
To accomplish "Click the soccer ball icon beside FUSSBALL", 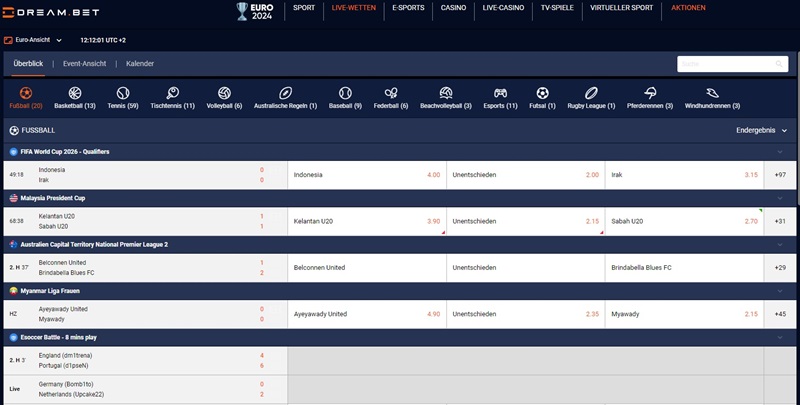I will (x=14, y=131).
